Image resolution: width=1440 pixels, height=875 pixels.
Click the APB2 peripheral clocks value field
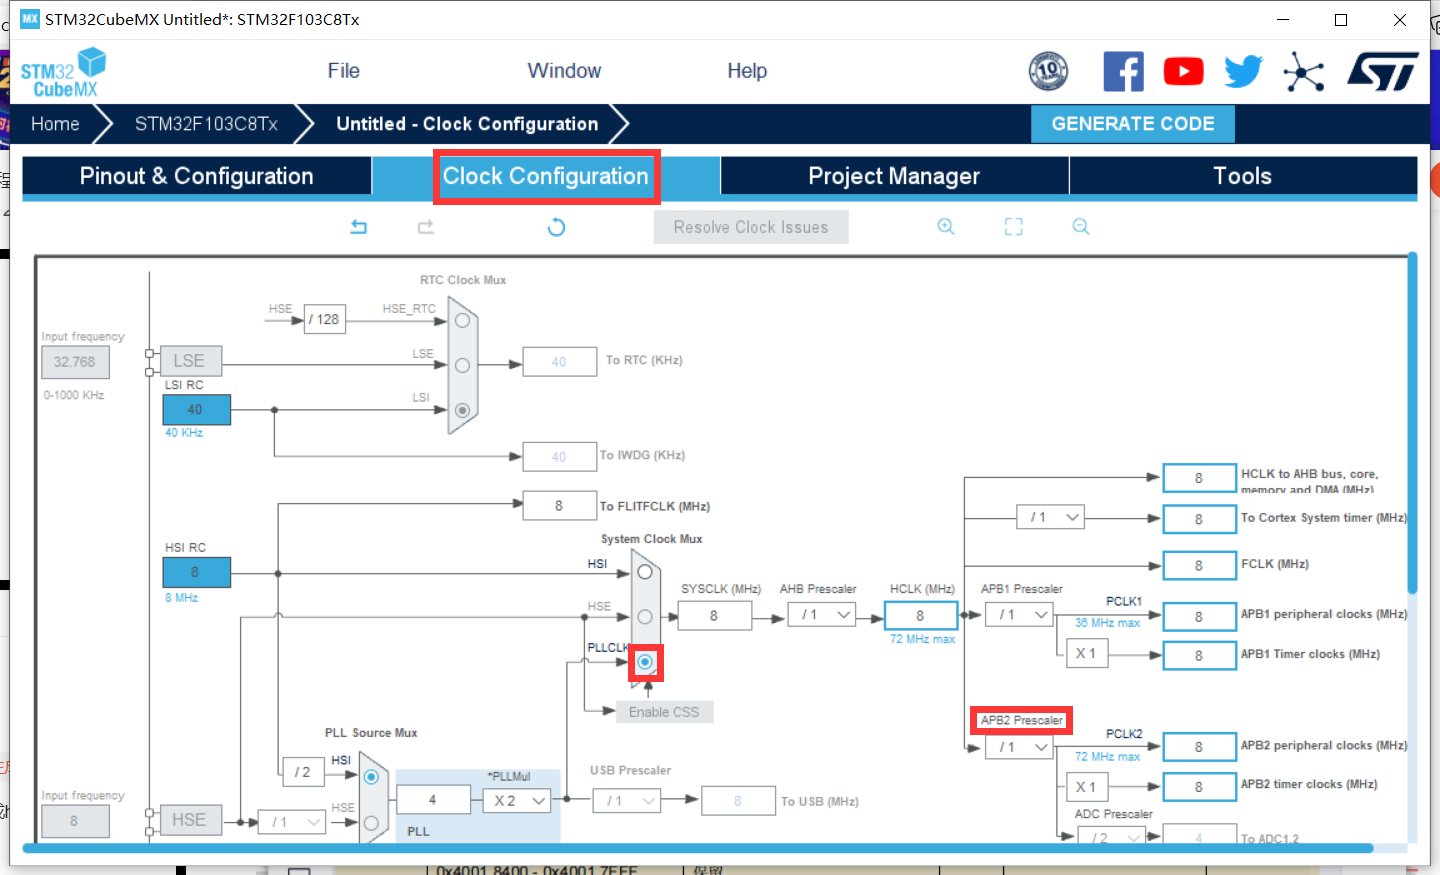click(x=1199, y=746)
